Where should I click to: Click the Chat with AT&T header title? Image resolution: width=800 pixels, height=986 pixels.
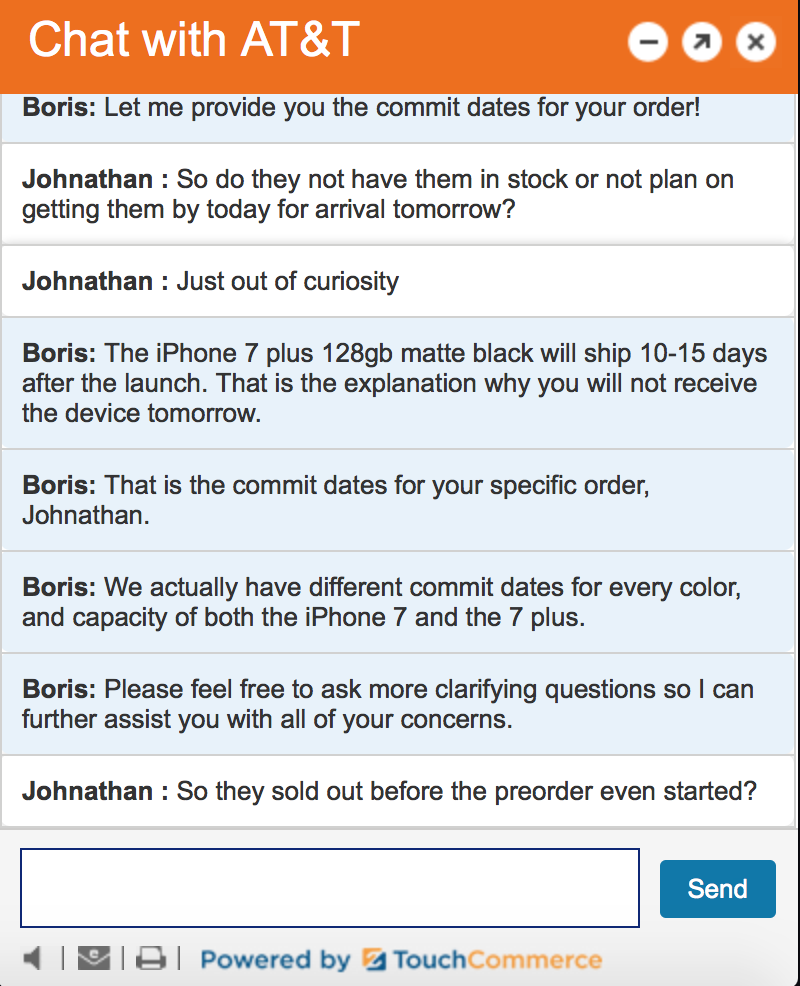194,40
